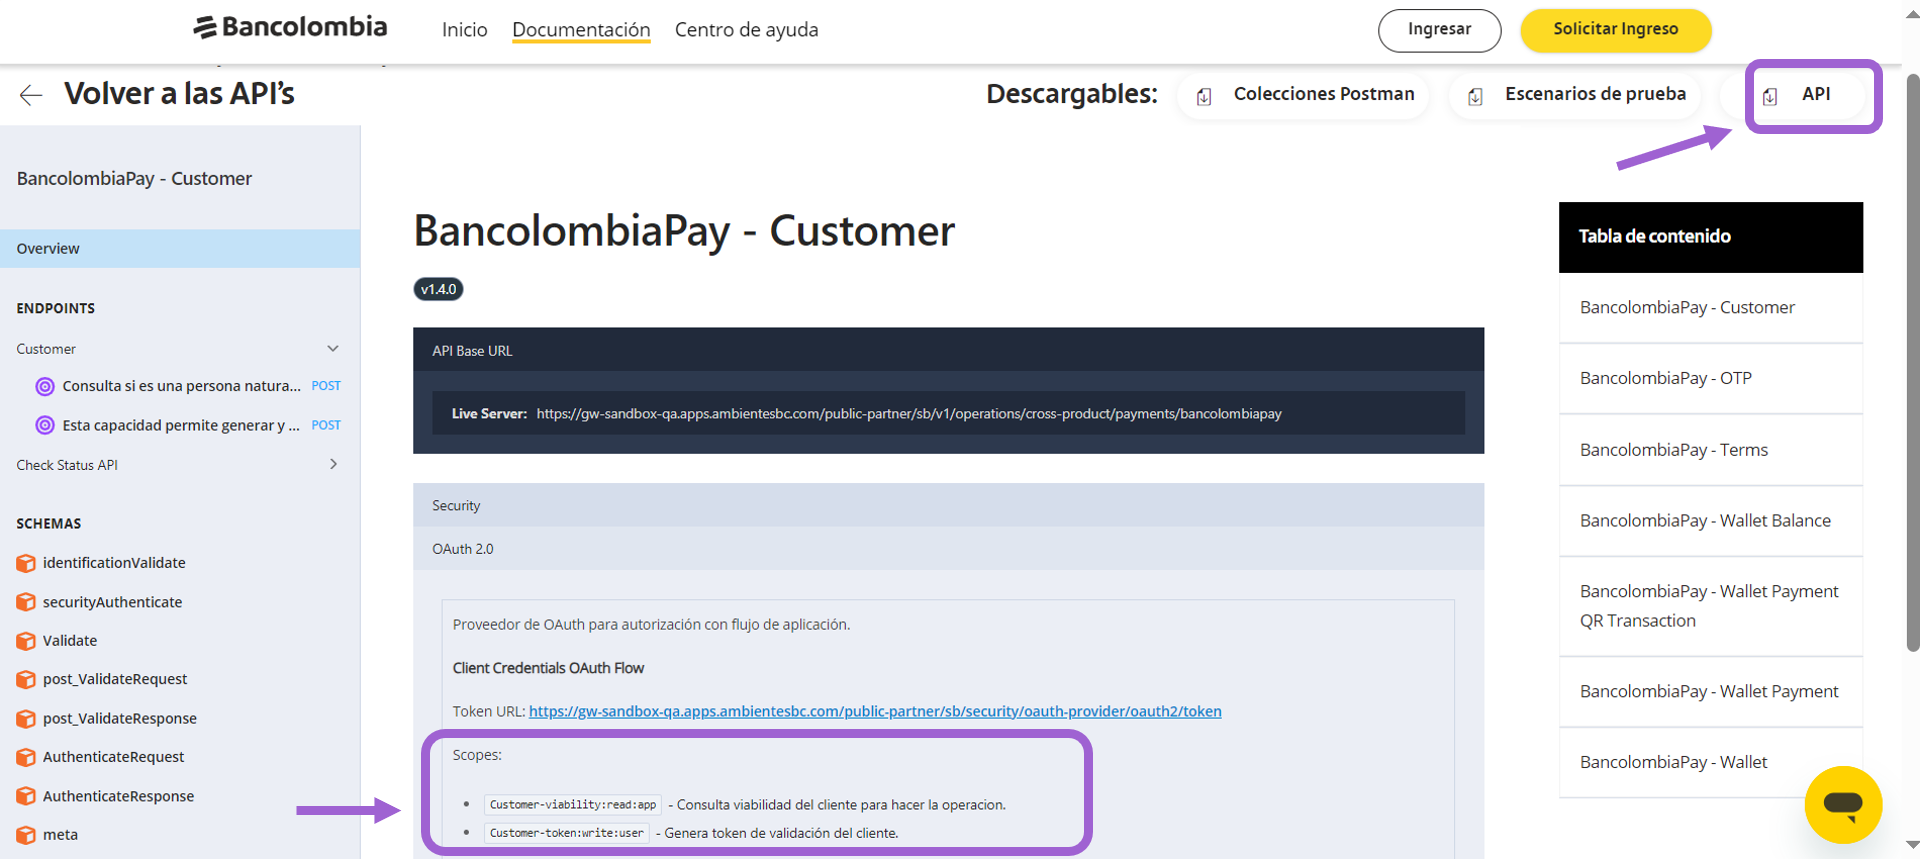Click the orange cube icon for meta
Image resolution: width=1920 pixels, height=859 pixels.
click(26, 835)
